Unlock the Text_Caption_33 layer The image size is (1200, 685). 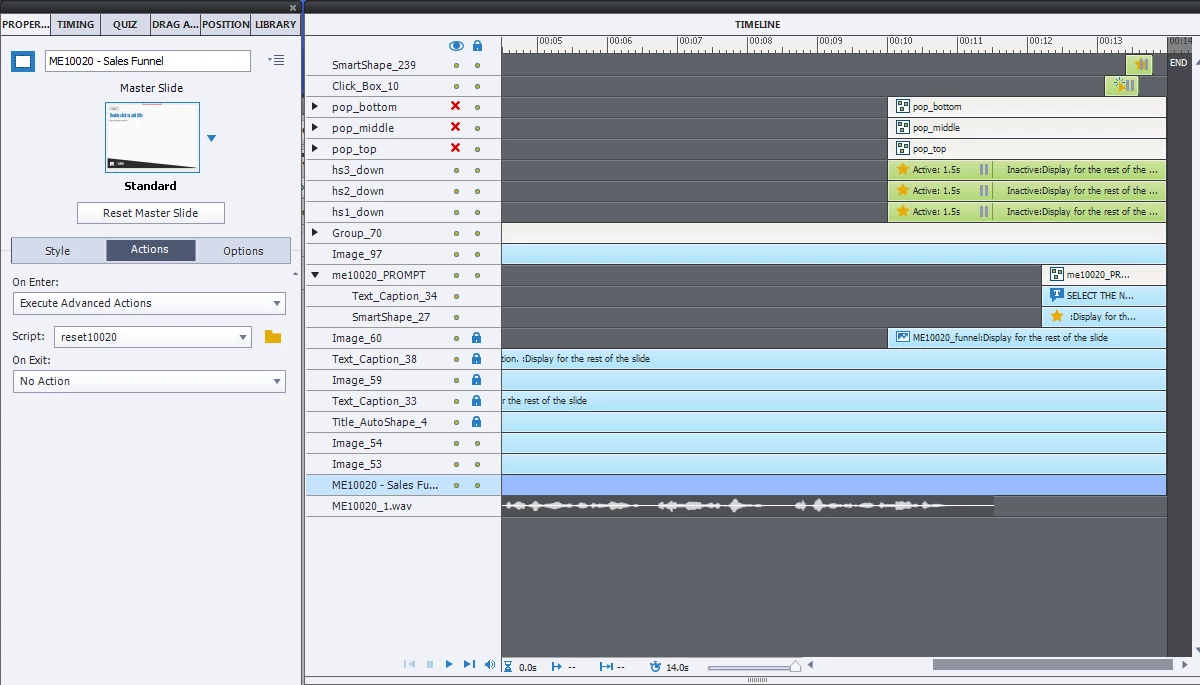point(477,401)
